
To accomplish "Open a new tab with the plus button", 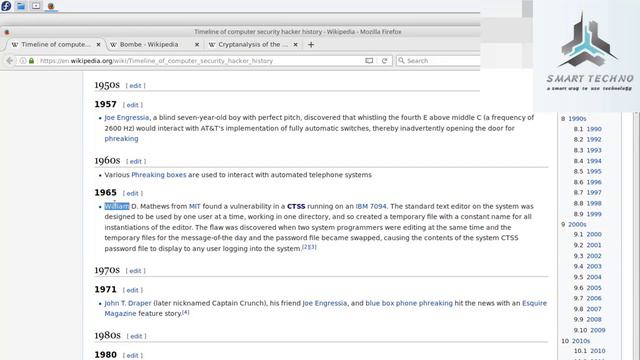I will [311, 44].
